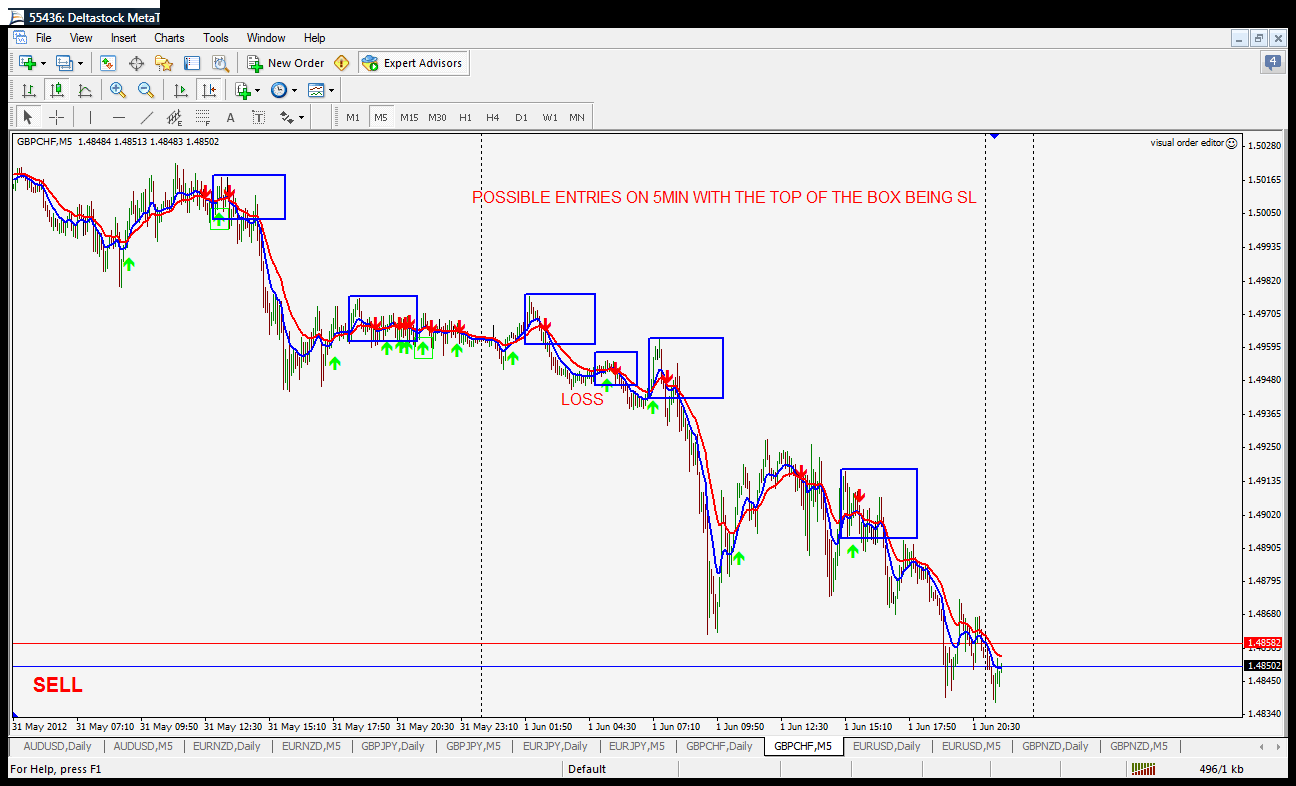Image resolution: width=1296 pixels, height=786 pixels.
Task: Toggle the Expert Advisors button
Action: pos(413,63)
